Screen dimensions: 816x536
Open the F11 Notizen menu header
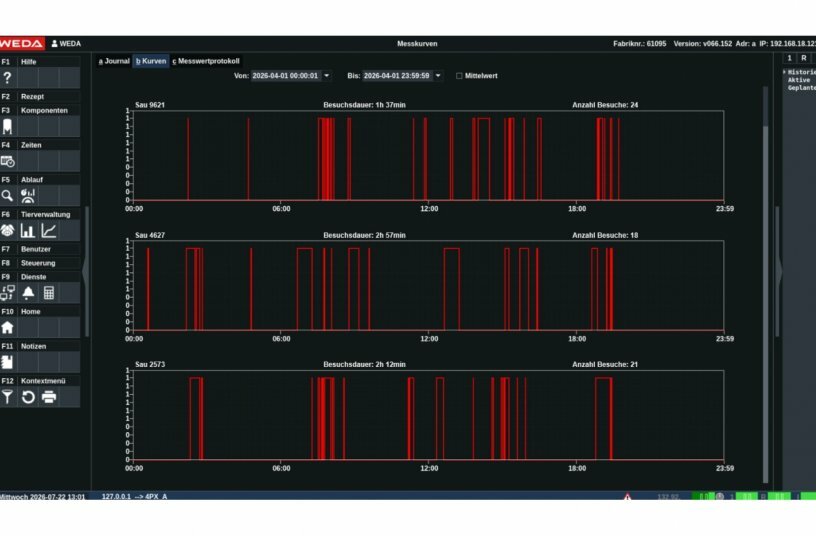(40, 347)
